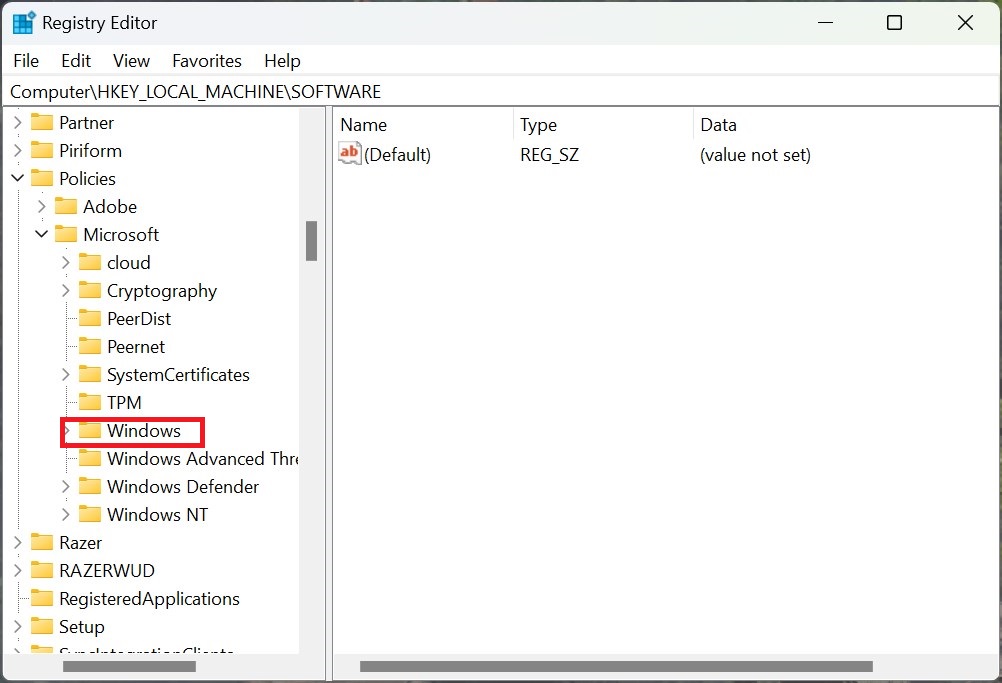Click the Name column header
The height and width of the screenshot is (683, 1002).
423,125
